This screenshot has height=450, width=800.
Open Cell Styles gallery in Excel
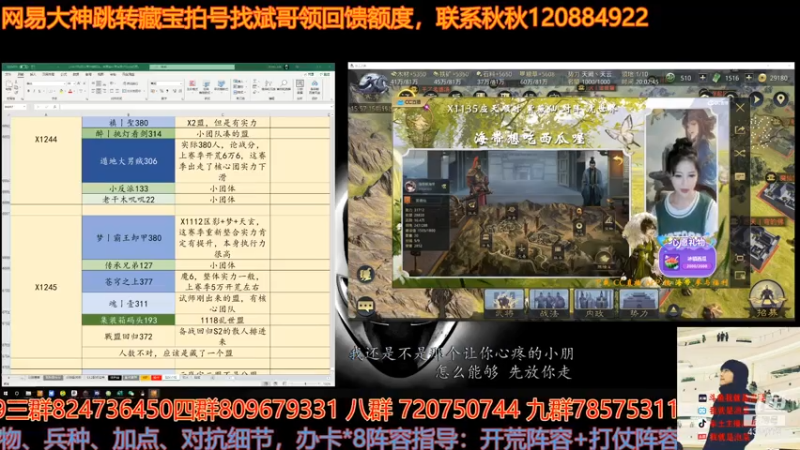(221, 86)
